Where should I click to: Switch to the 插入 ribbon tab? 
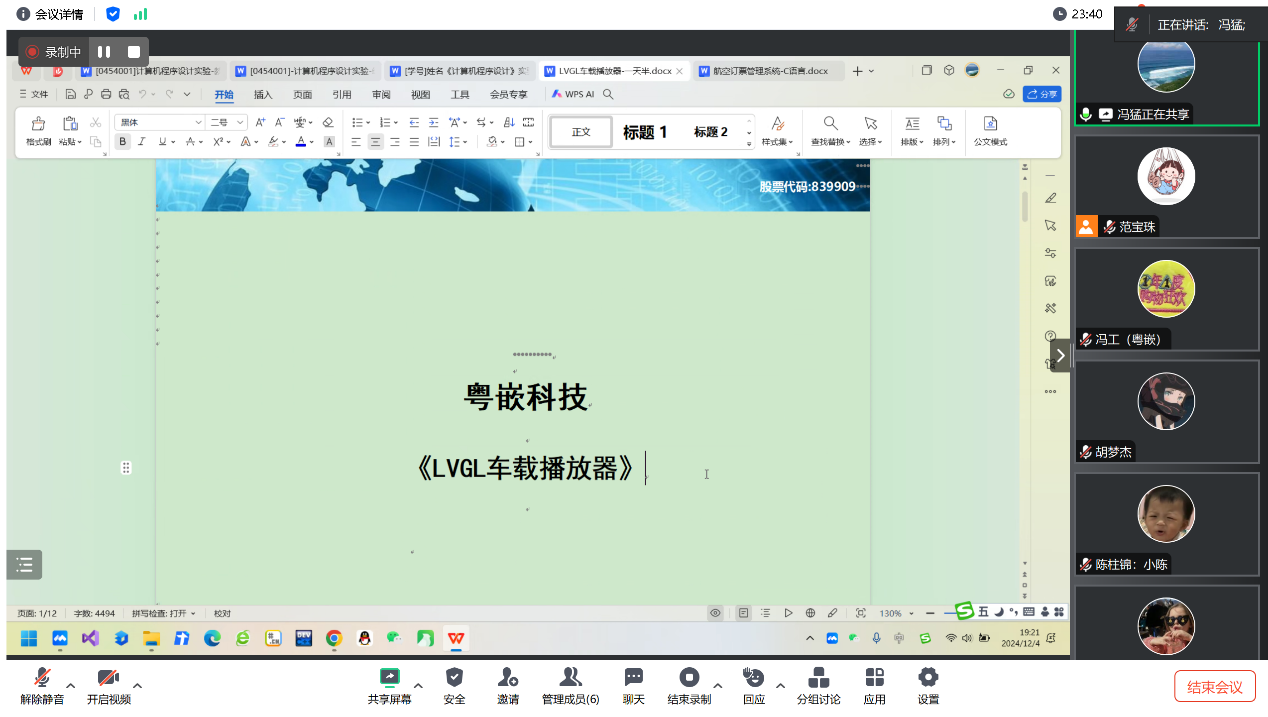(263, 95)
